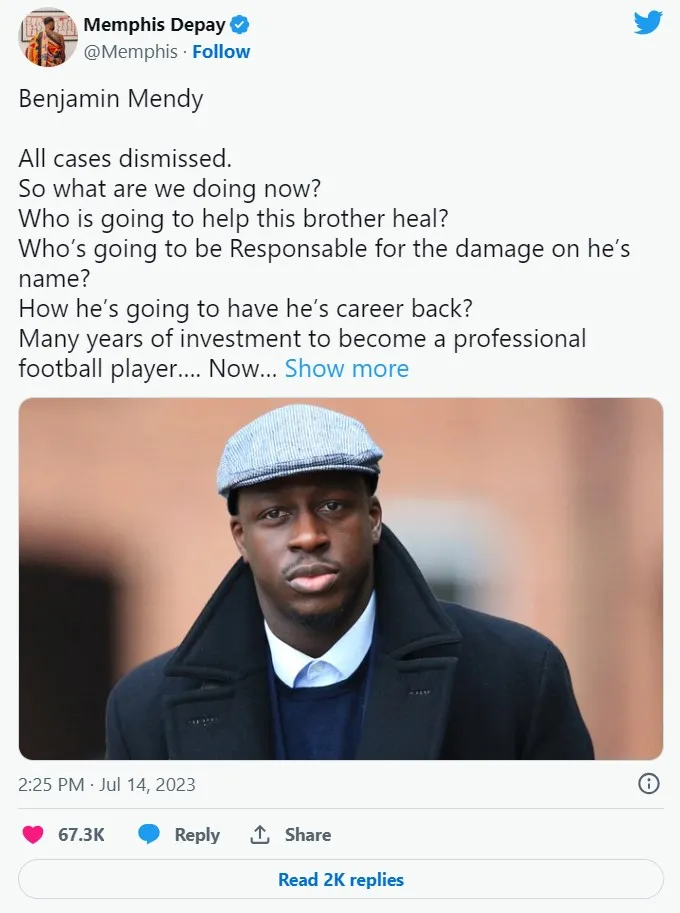
Task: Click the reply speech bubble icon
Action: [149, 834]
